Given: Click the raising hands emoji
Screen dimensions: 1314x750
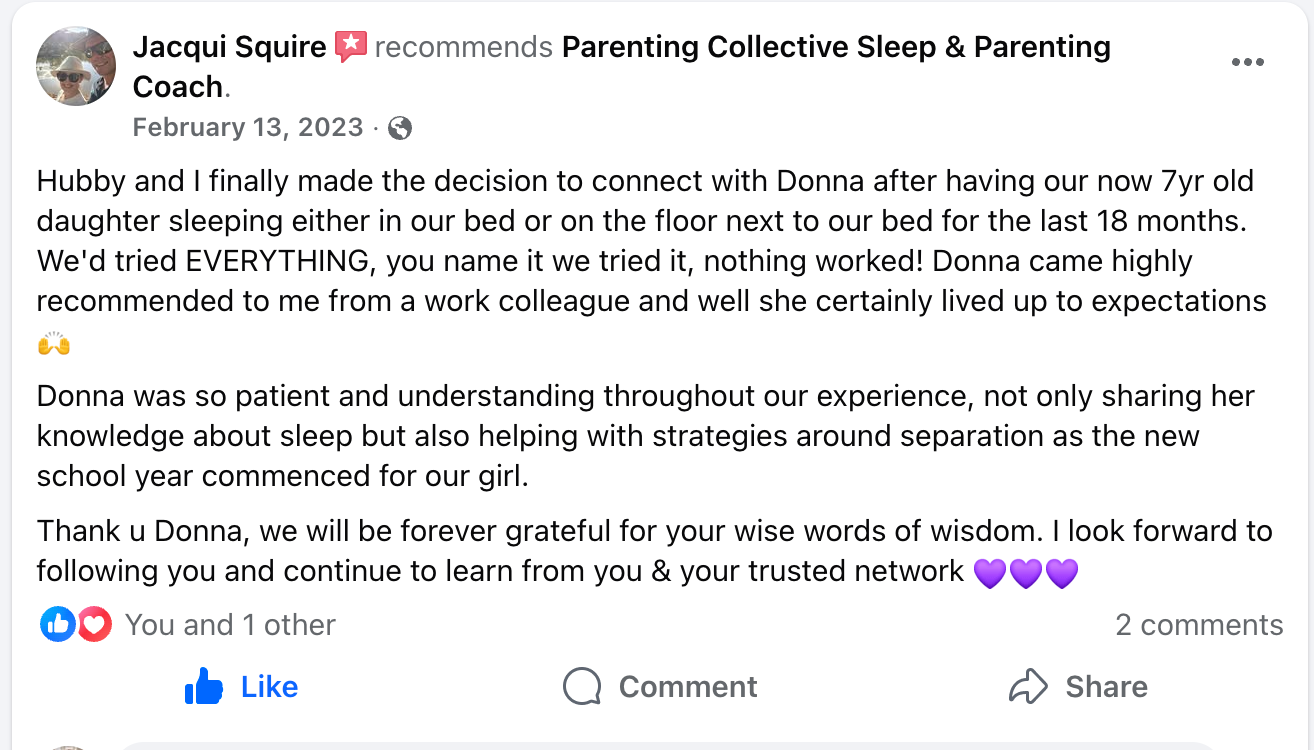Looking at the screenshot, I should (54, 345).
